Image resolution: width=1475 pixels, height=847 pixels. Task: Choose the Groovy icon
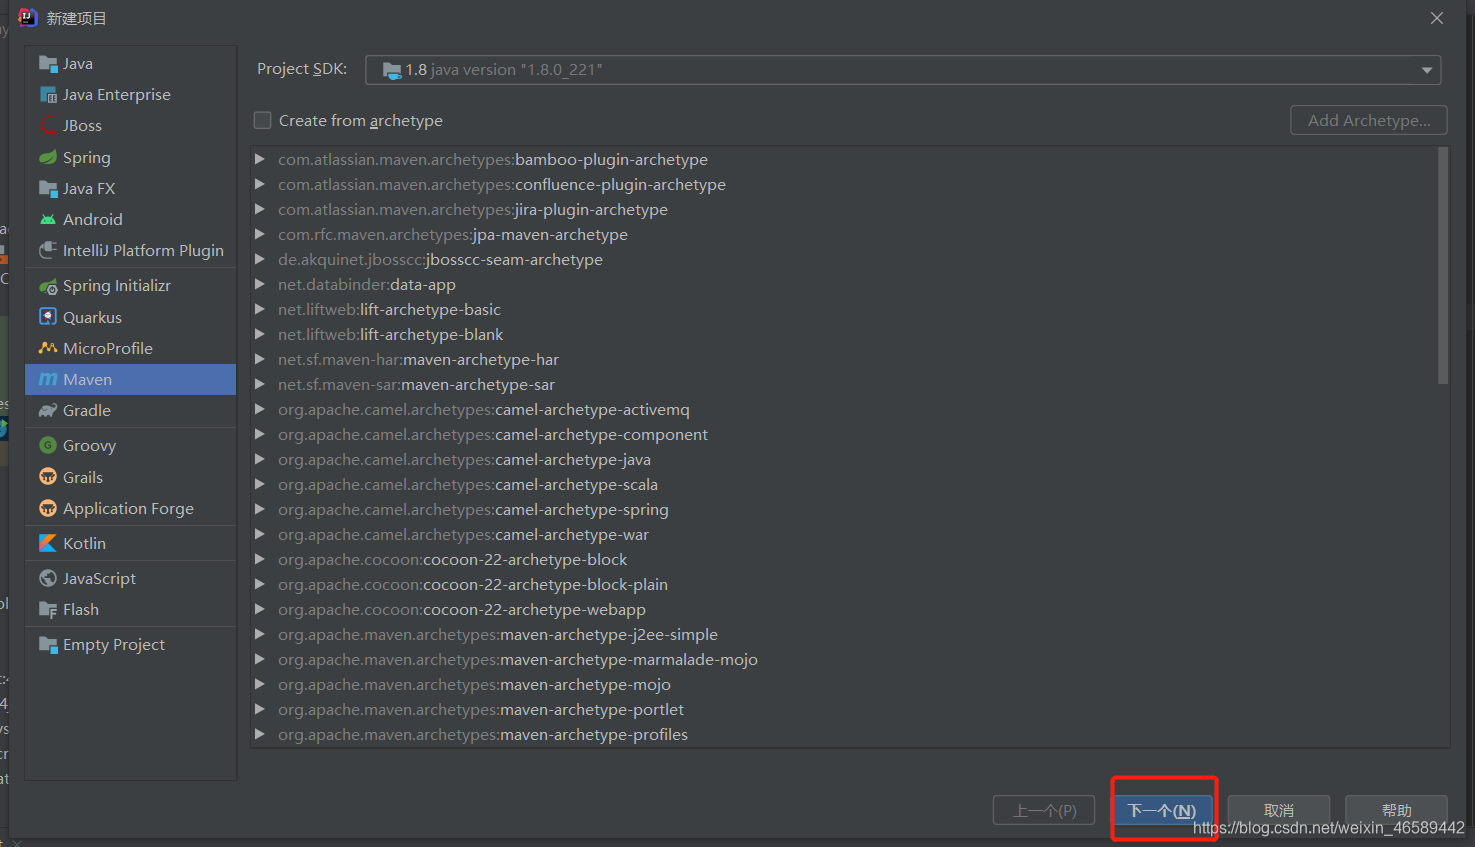click(x=48, y=446)
